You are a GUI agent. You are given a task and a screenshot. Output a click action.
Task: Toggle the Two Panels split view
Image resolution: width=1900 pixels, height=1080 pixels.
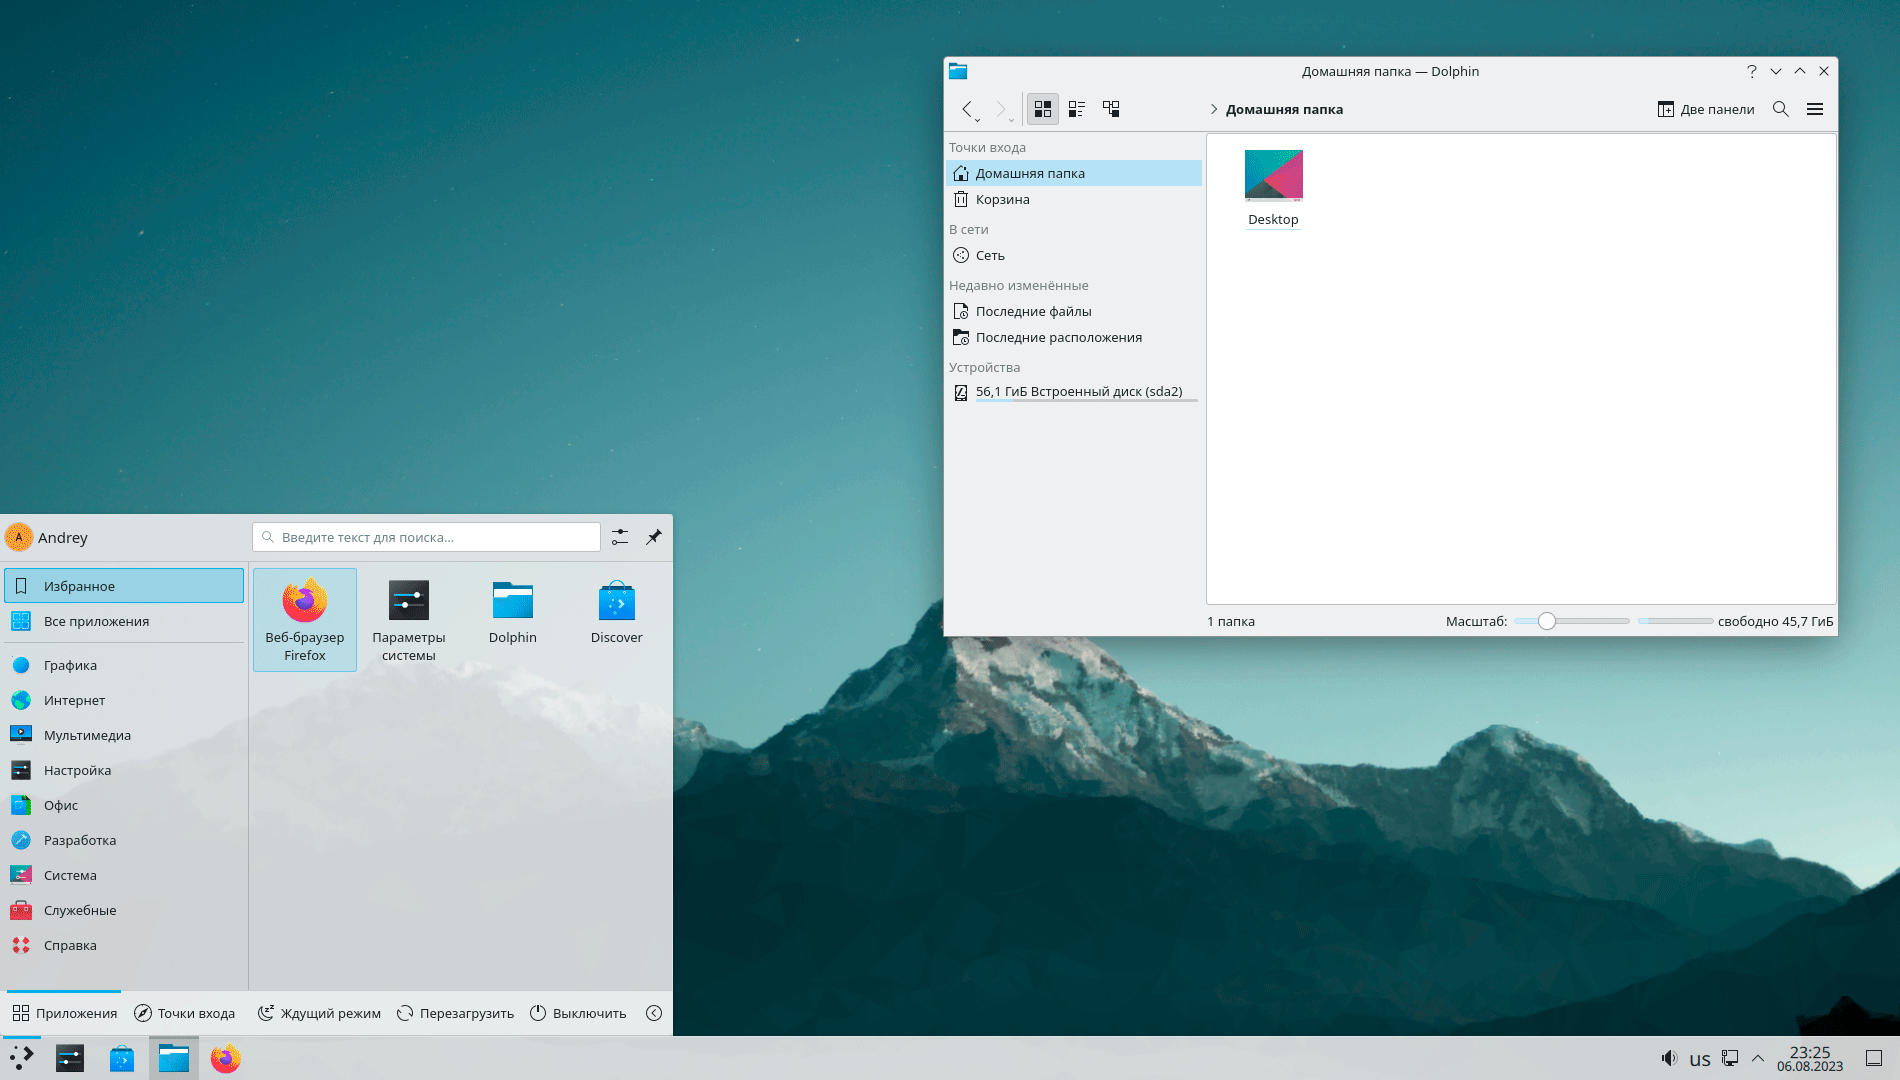1706,109
